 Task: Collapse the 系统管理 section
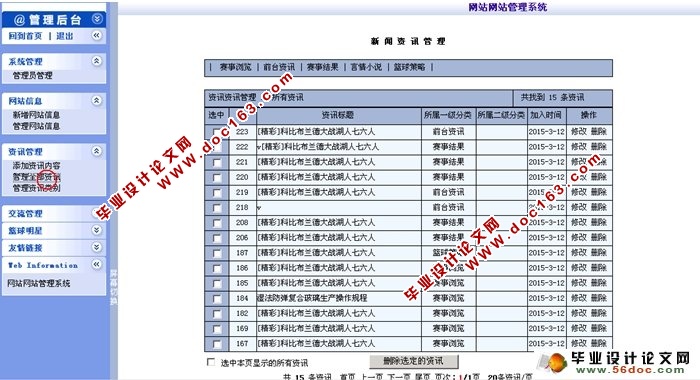pos(97,61)
